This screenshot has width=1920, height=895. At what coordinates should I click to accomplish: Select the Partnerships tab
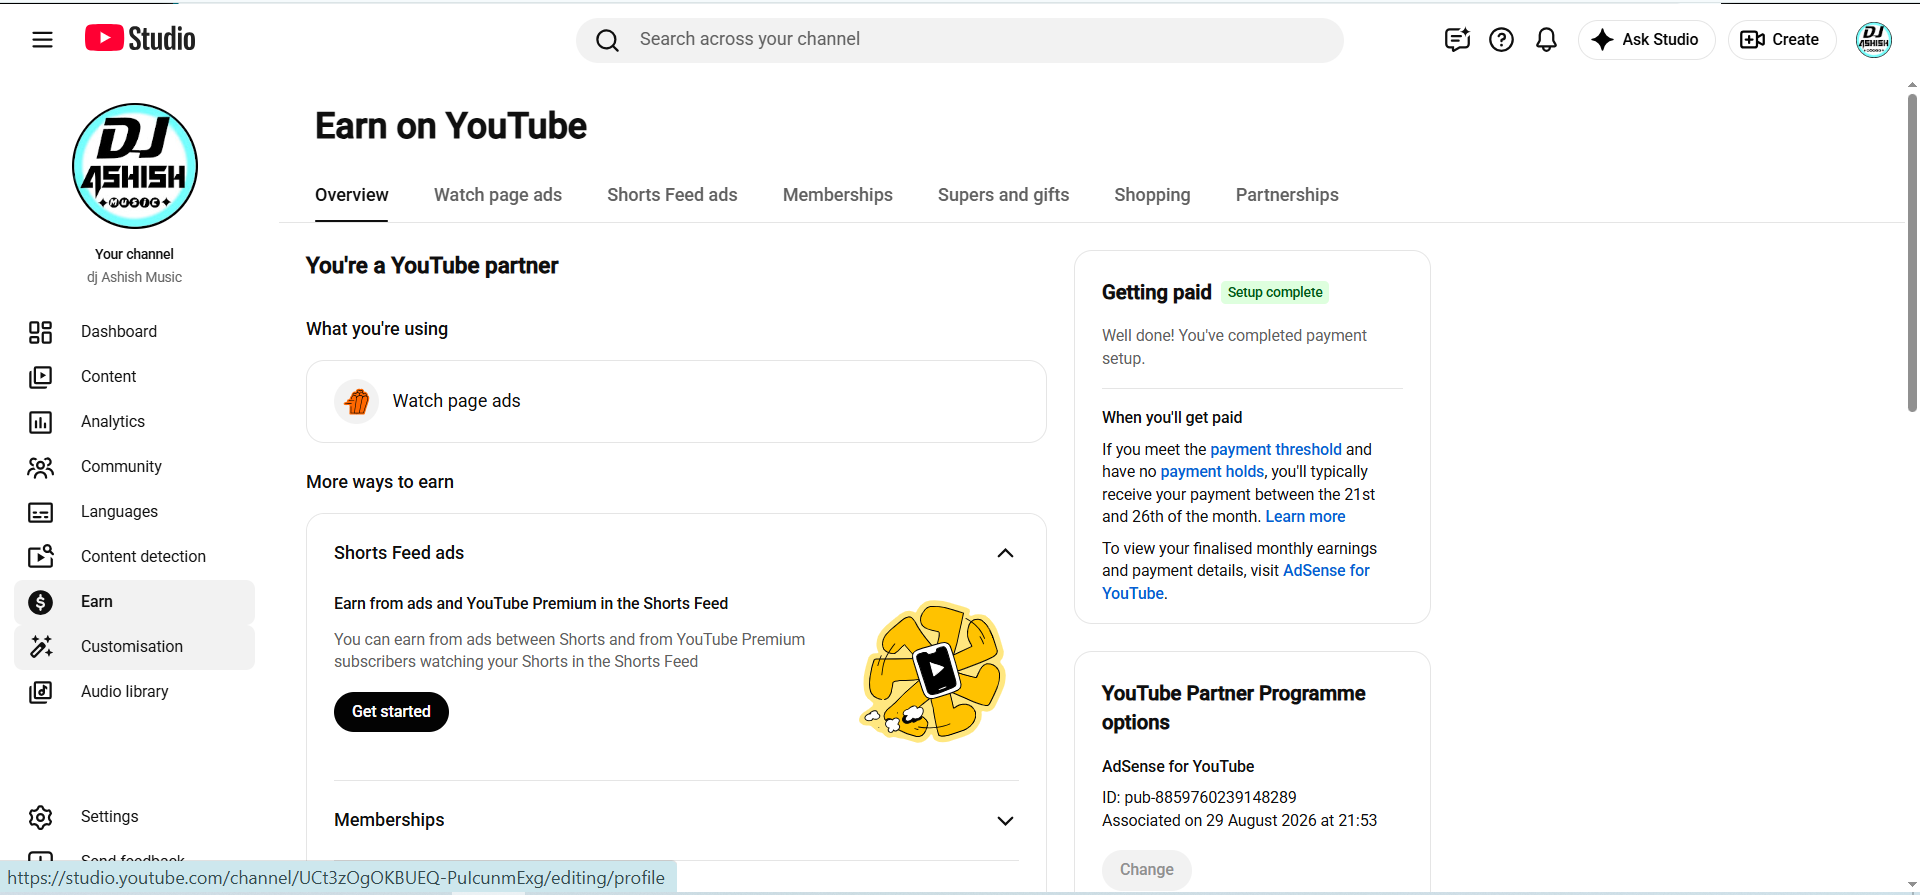[1287, 195]
